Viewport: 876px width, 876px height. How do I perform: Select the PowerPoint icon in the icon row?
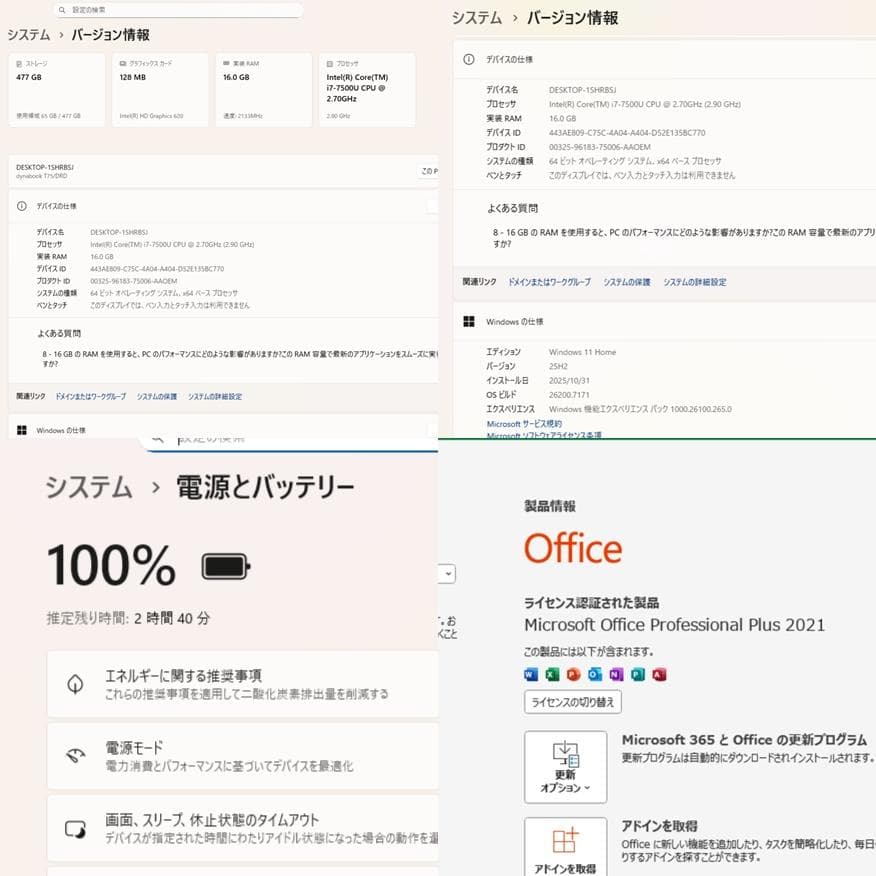click(571, 674)
